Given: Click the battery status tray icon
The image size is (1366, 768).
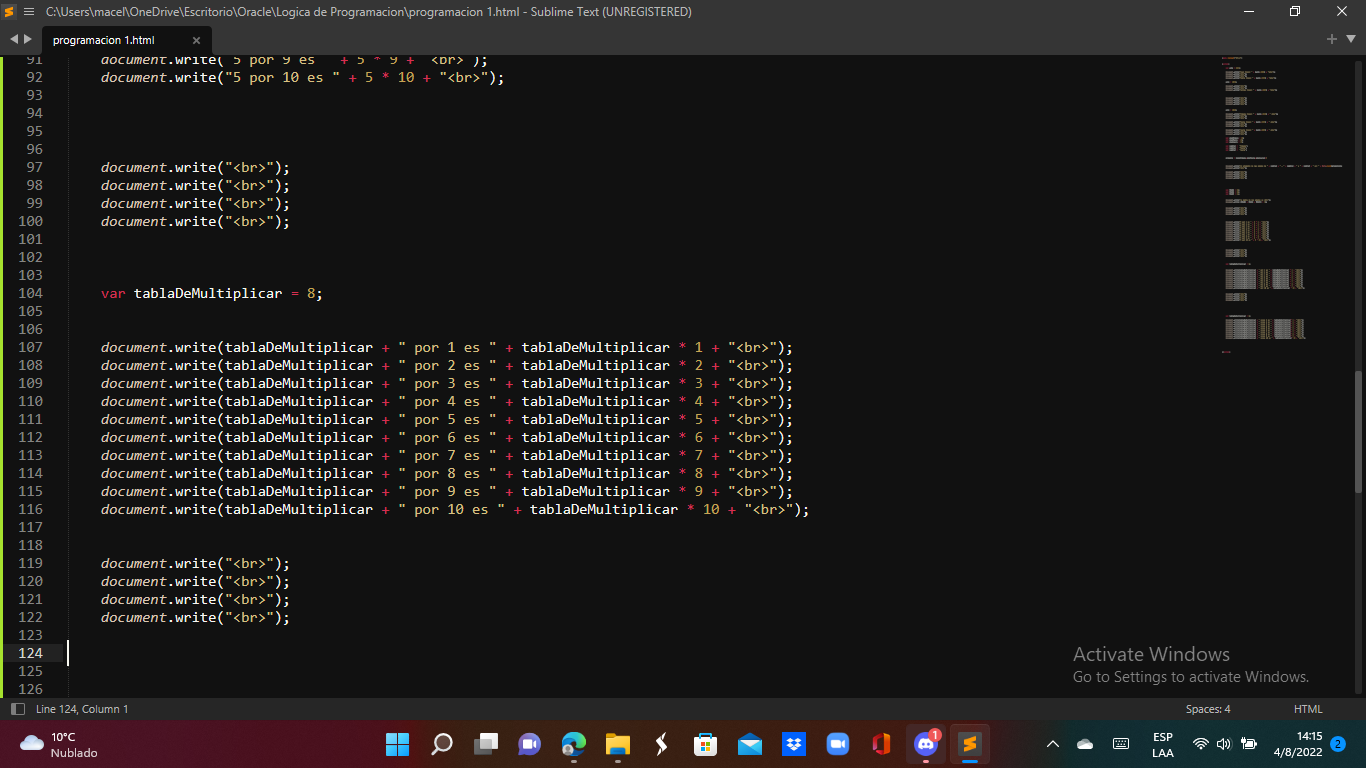Looking at the screenshot, I should click(1249, 744).
